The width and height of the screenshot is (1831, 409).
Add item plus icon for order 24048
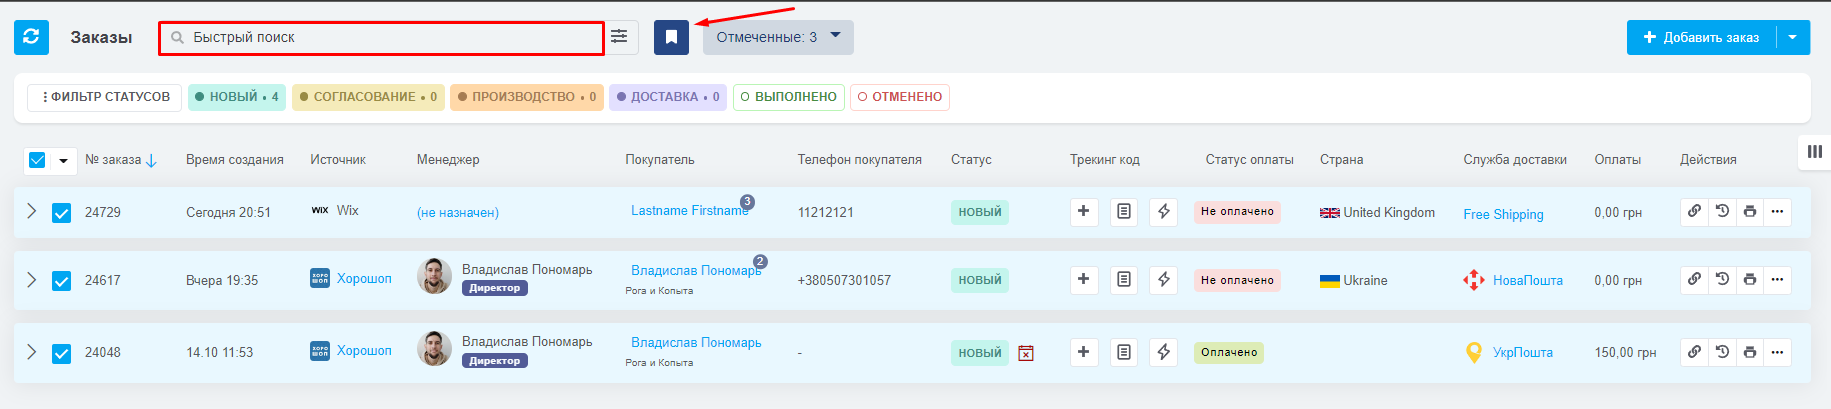coord(1084,352)
